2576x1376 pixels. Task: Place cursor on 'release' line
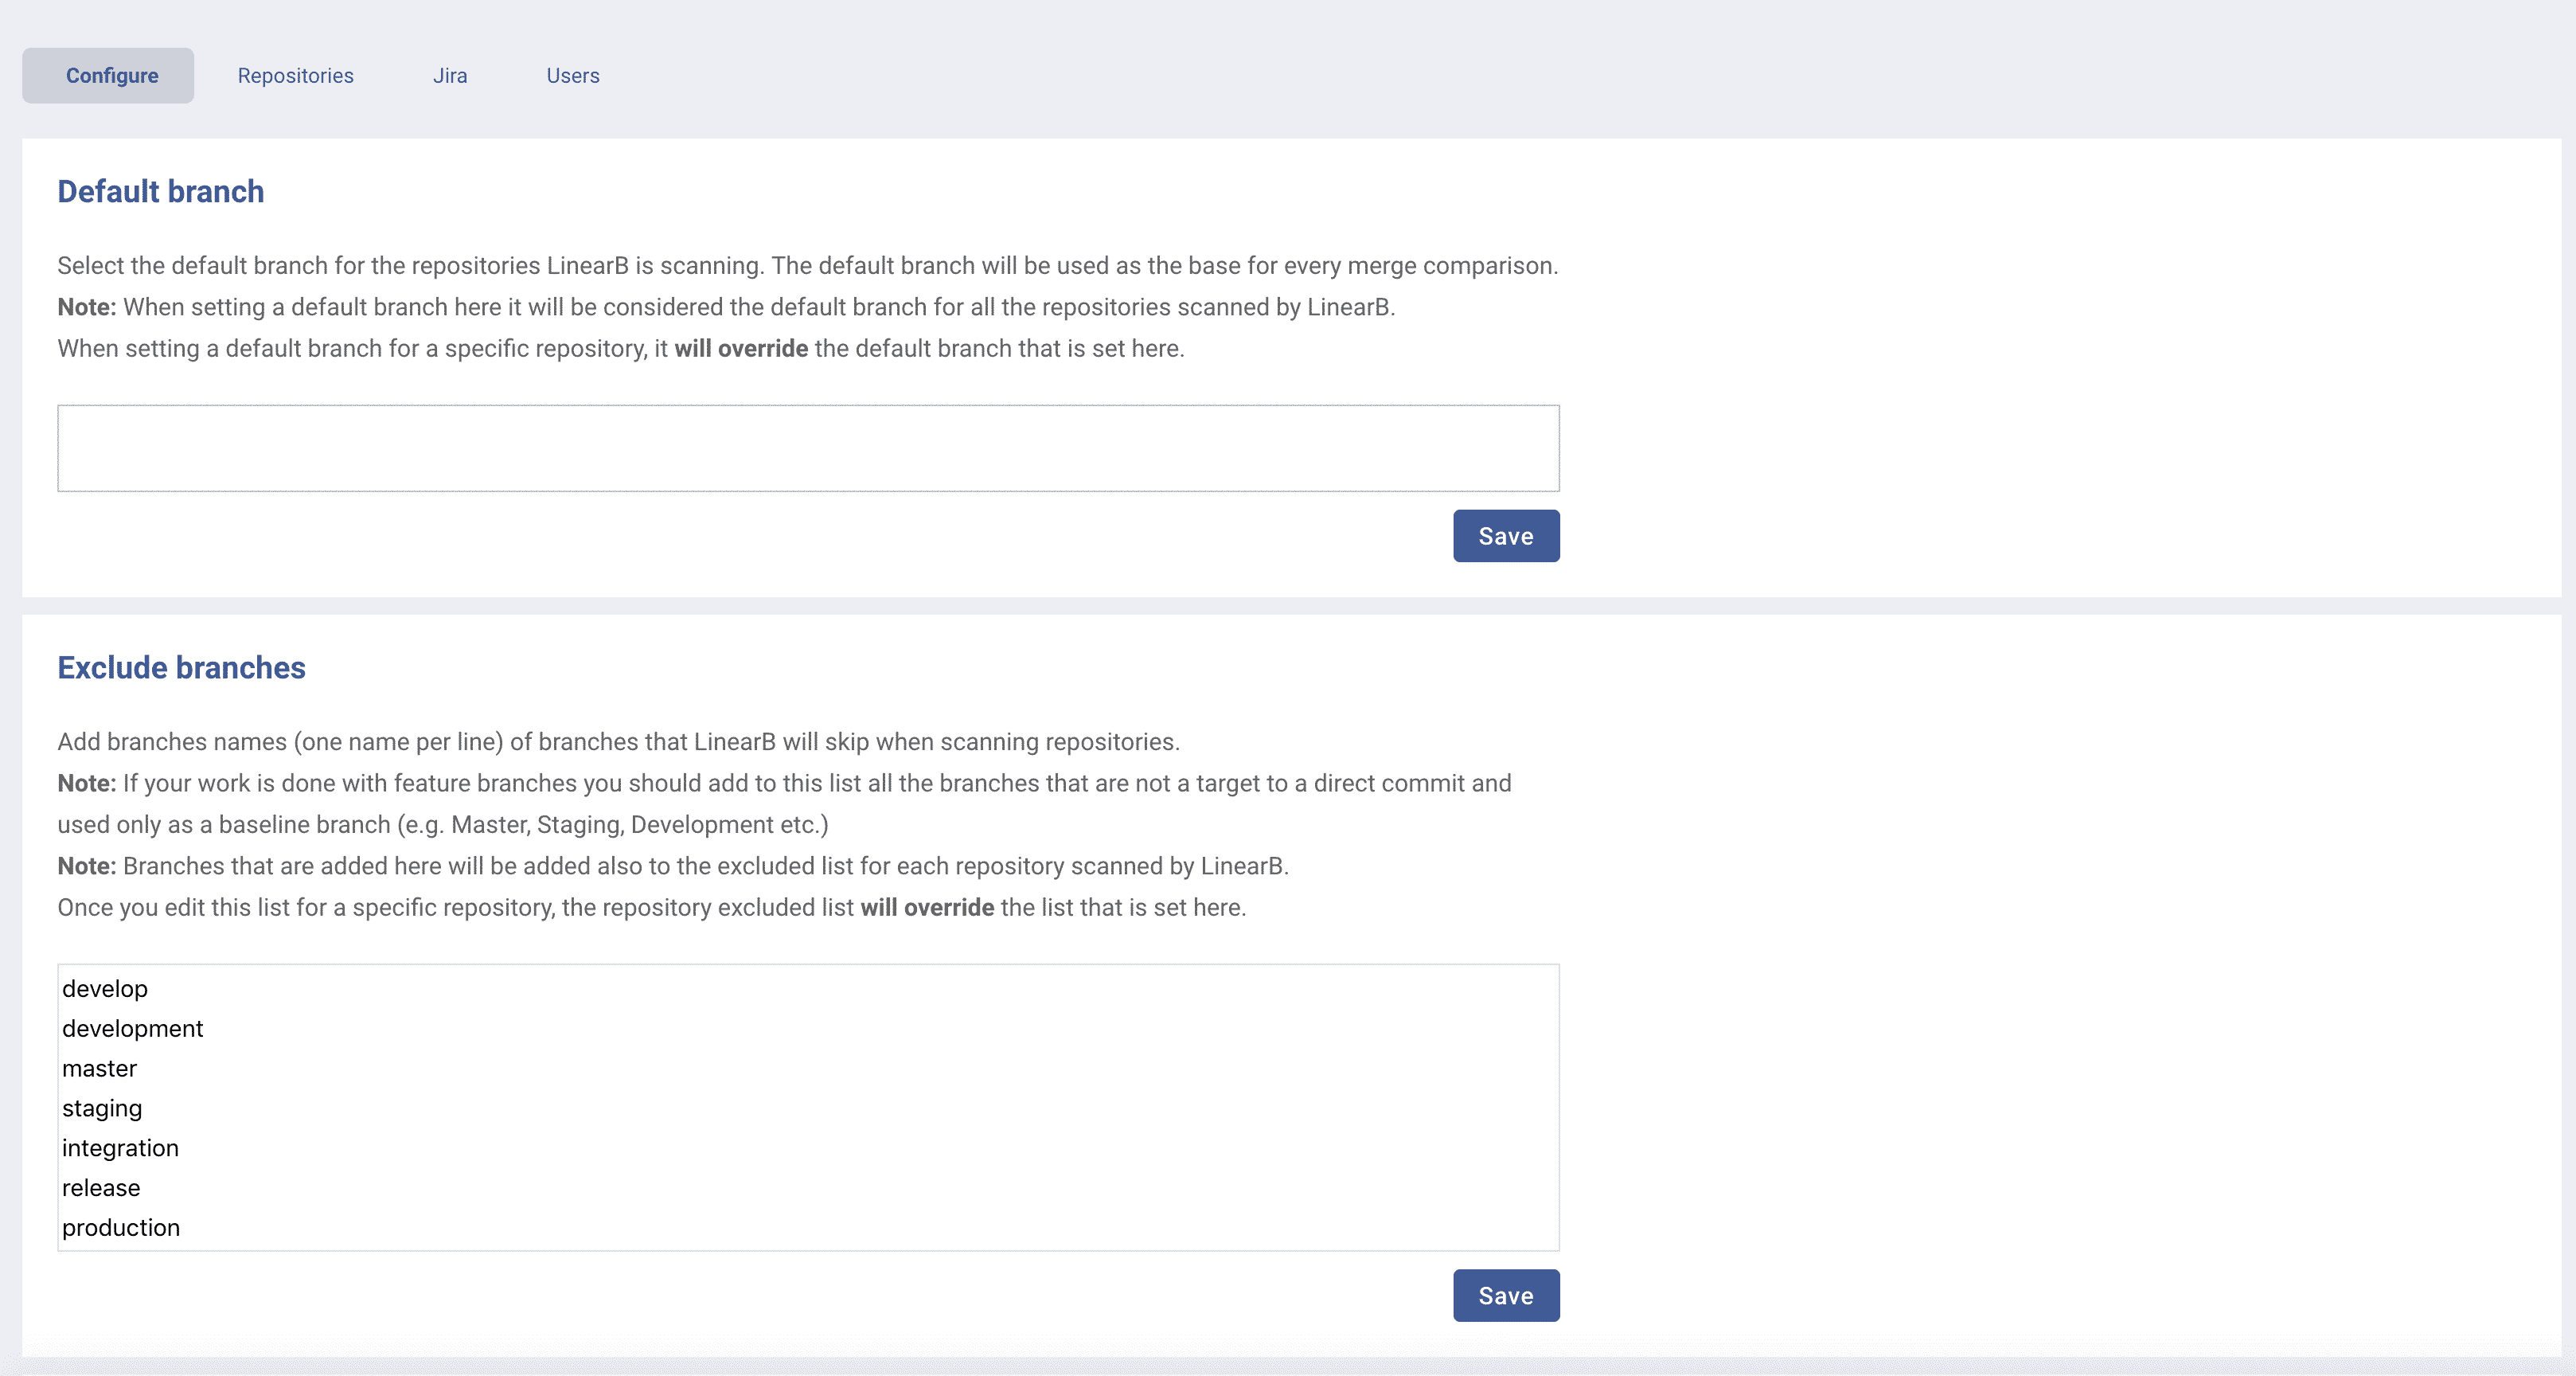[x=101, y=1188]
